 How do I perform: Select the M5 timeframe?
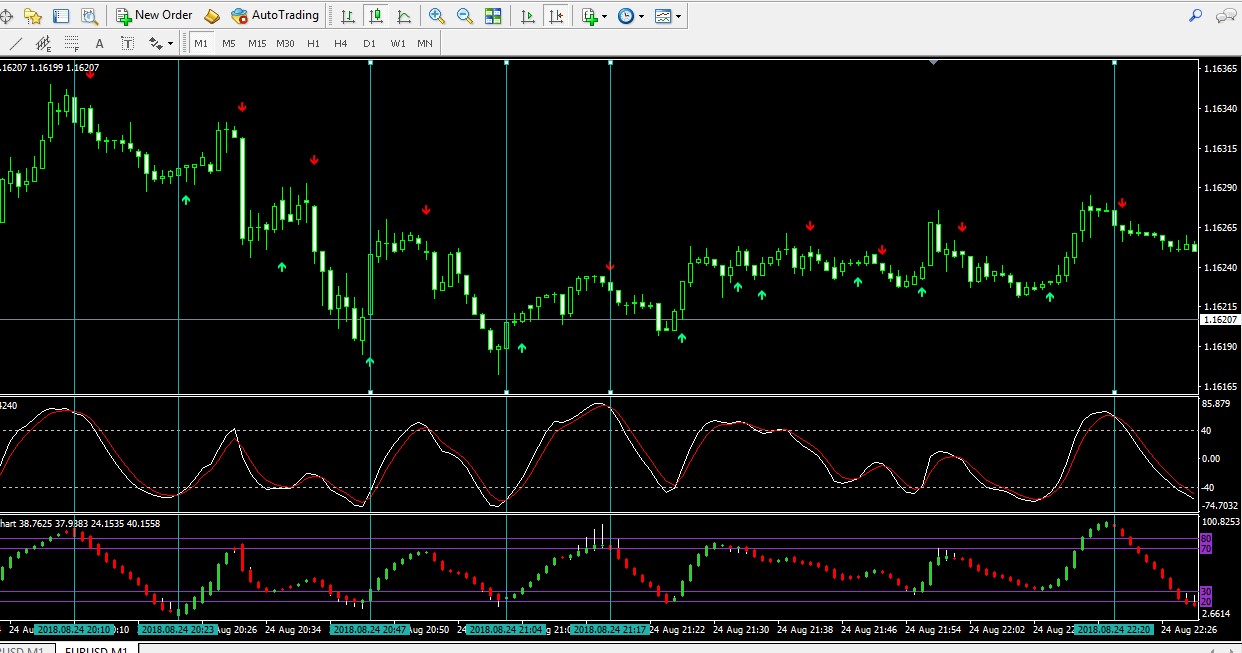(229, 43)
